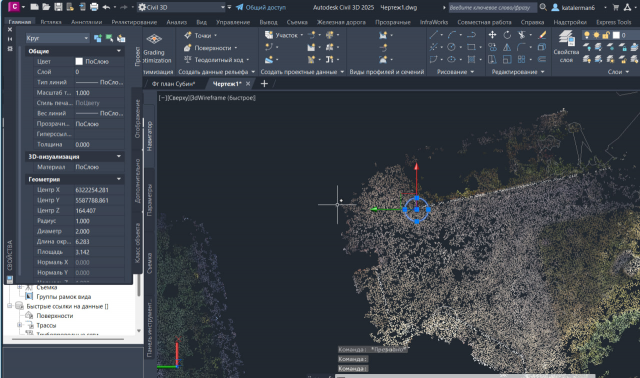Click the Print icon in quick access toolbar
Image resolution: width=640 pixels, height=378 pixels.
(94, 7)
